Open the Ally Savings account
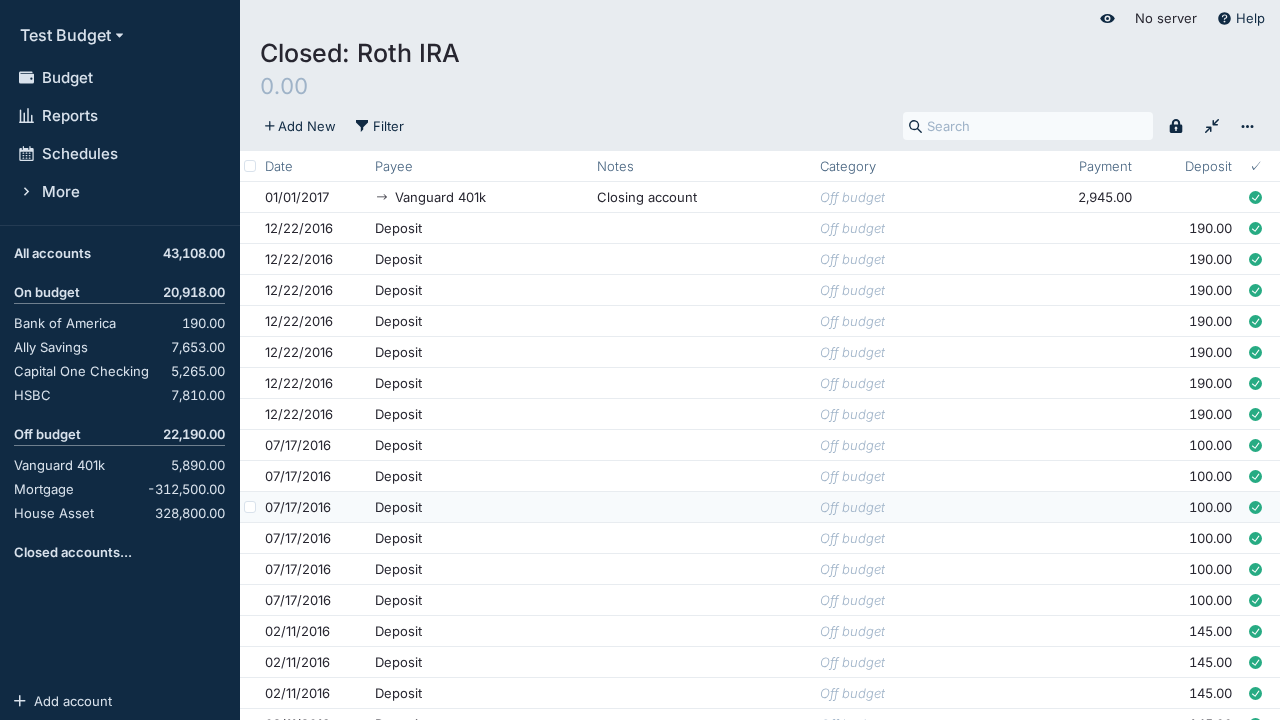Image resolution: width=1280 pixels, height=720 pixels. 51,348
